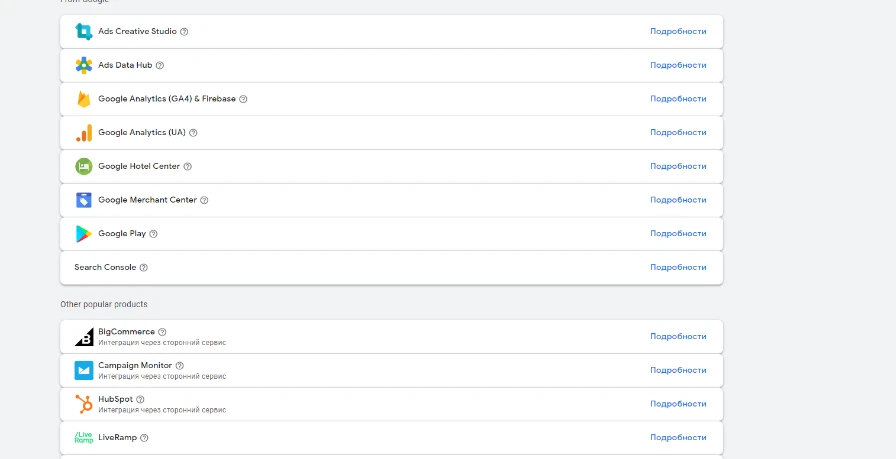Open Подробности for Campaign Monitor
This screenshot has width=896, height=459.
coord(678,370)
